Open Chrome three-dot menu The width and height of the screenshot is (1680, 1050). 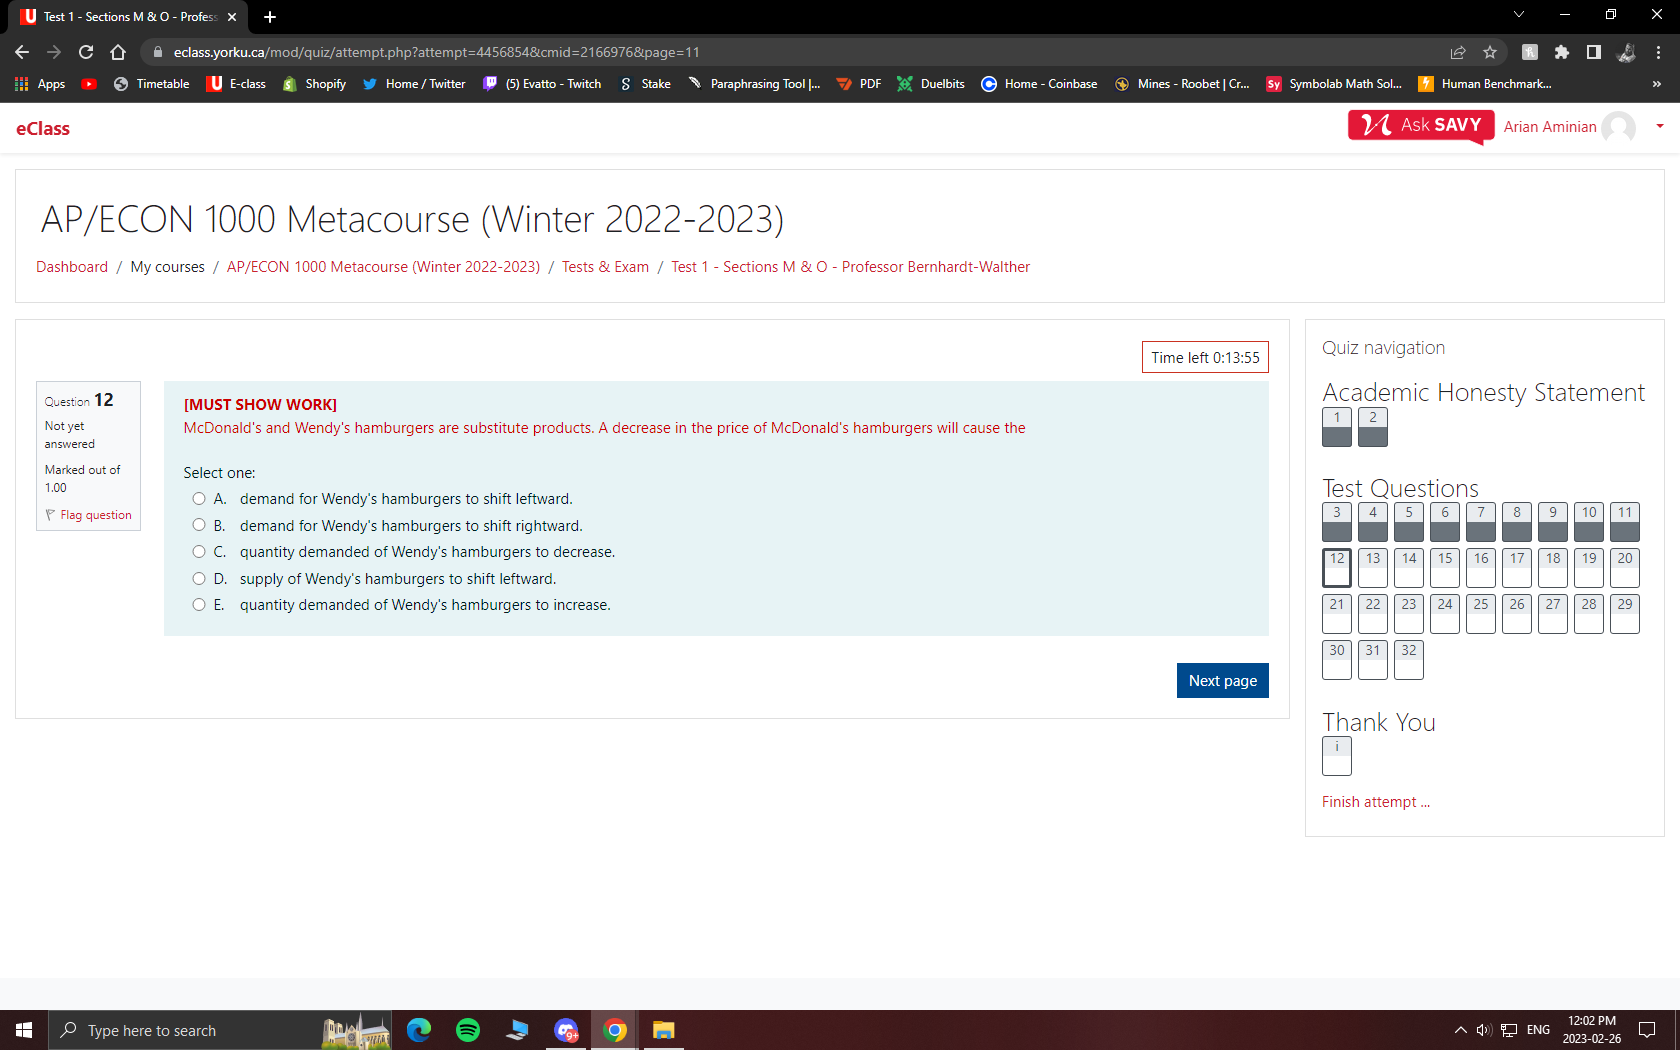(1658, 52)
